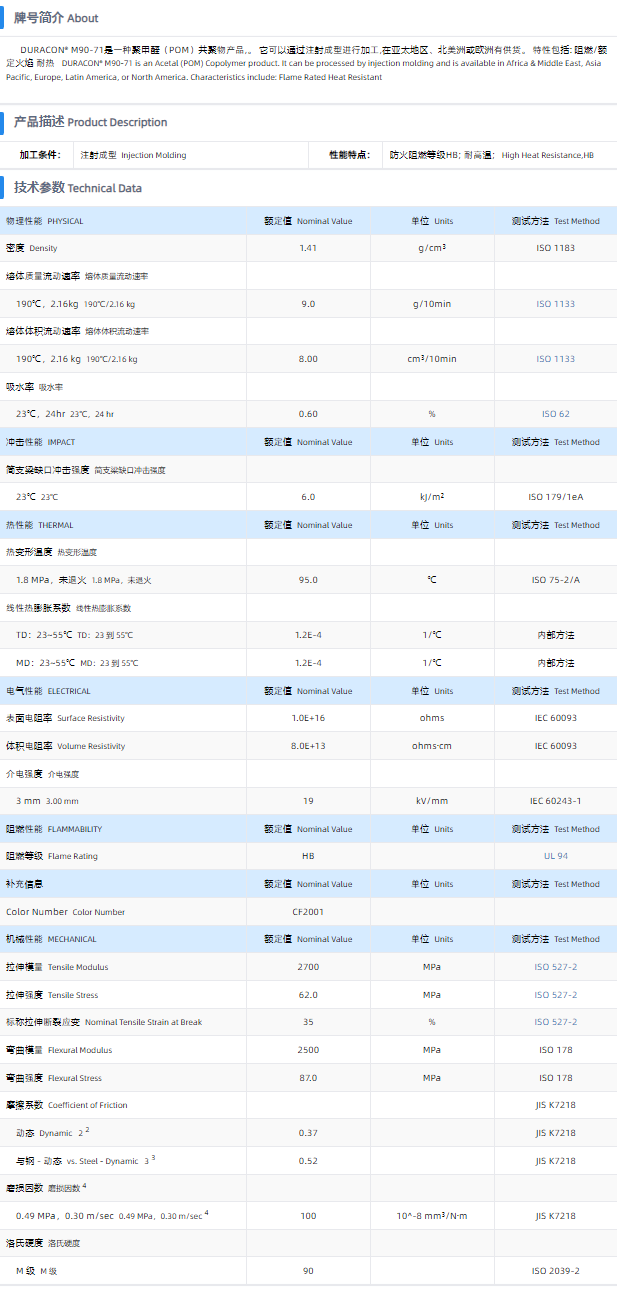This screenshot has width=617, height=1292.
Task: Select the Density value 1.41
Action: [308, 248]
